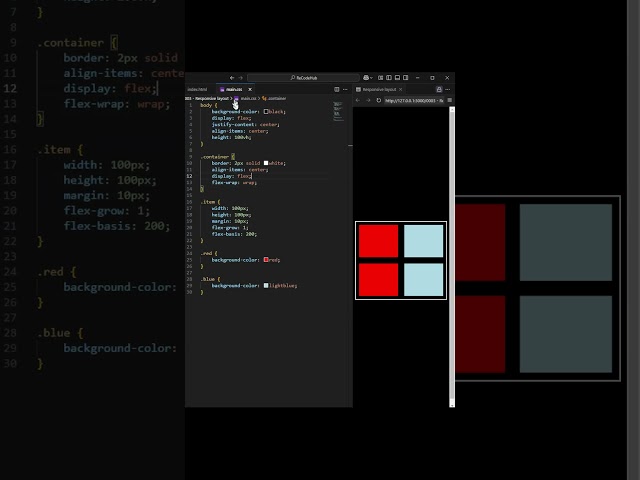Image resolution: width=640 pixels, height=480 pixels.
Task: Click 'display: flex;' on line 12
Action: (231, 176)
